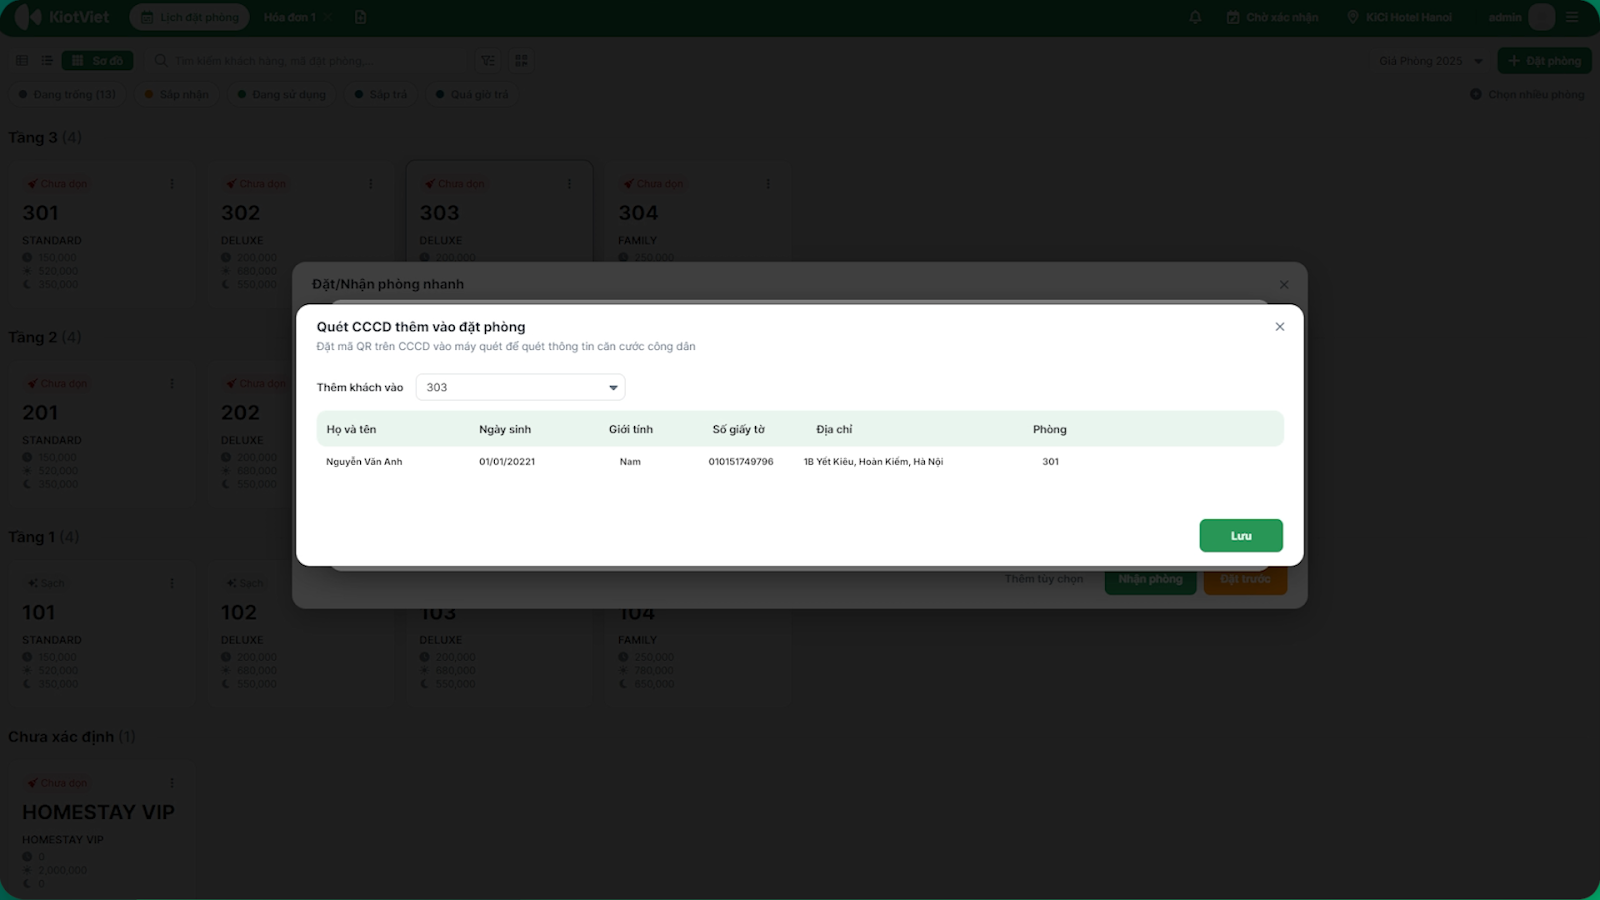Click the Đặt phòng button
Screen dimensions: 1600x900
tap(1545, 61)
